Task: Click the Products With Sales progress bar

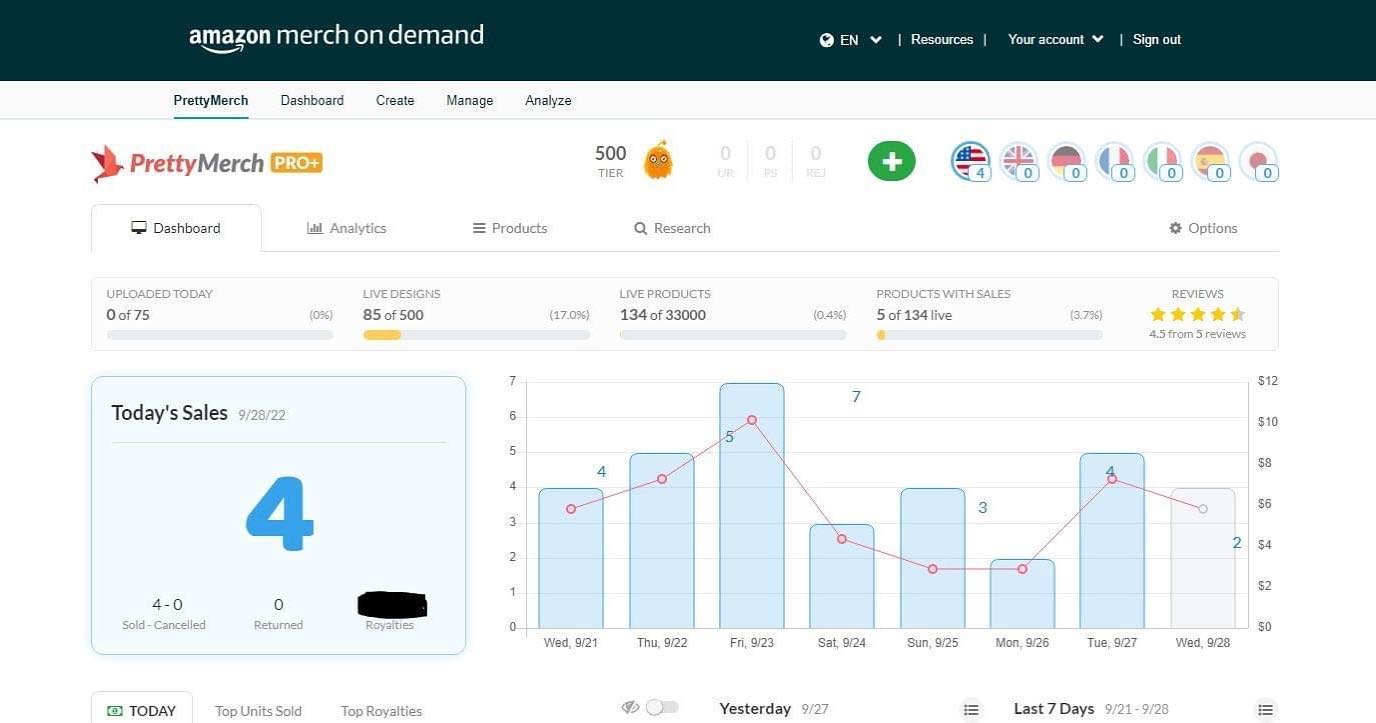Action: 990,335
